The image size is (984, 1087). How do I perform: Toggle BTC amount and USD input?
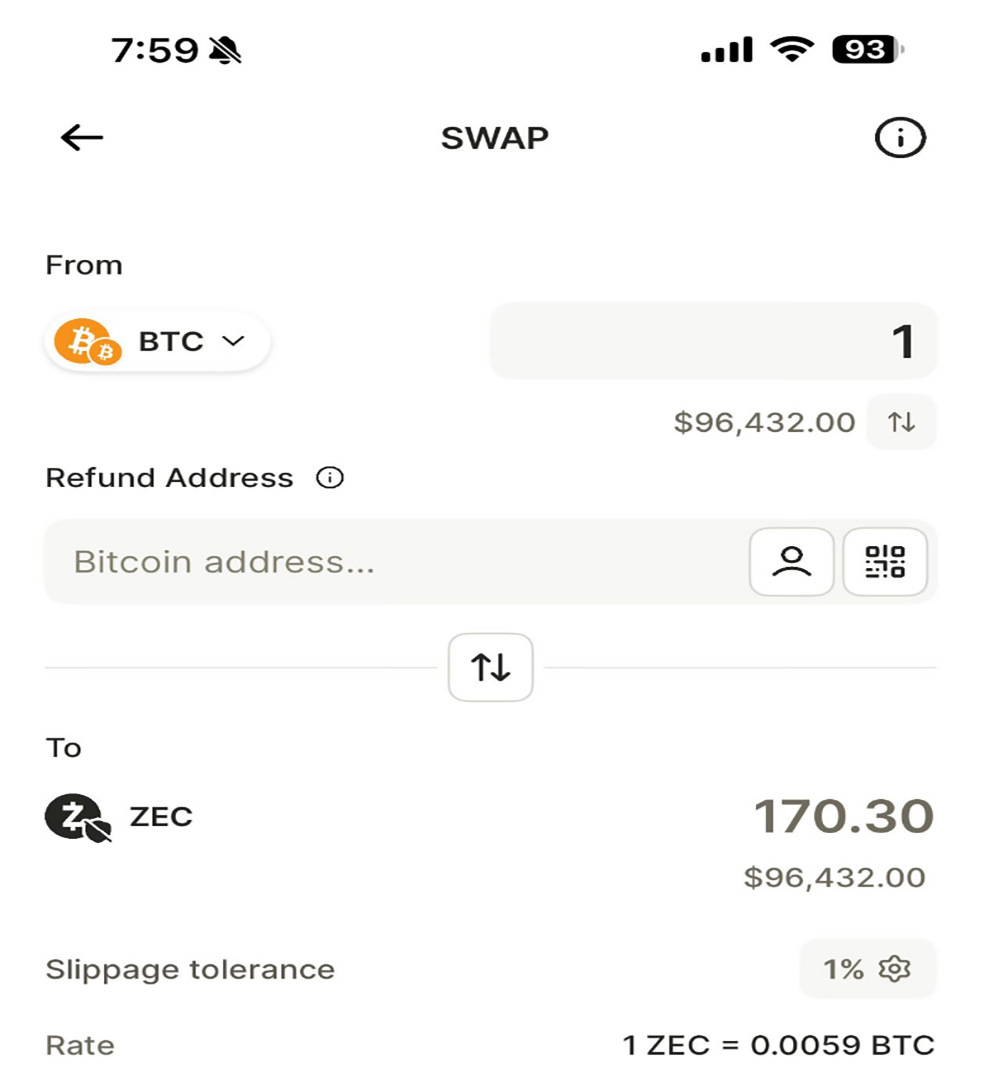[x=901, y=422]
